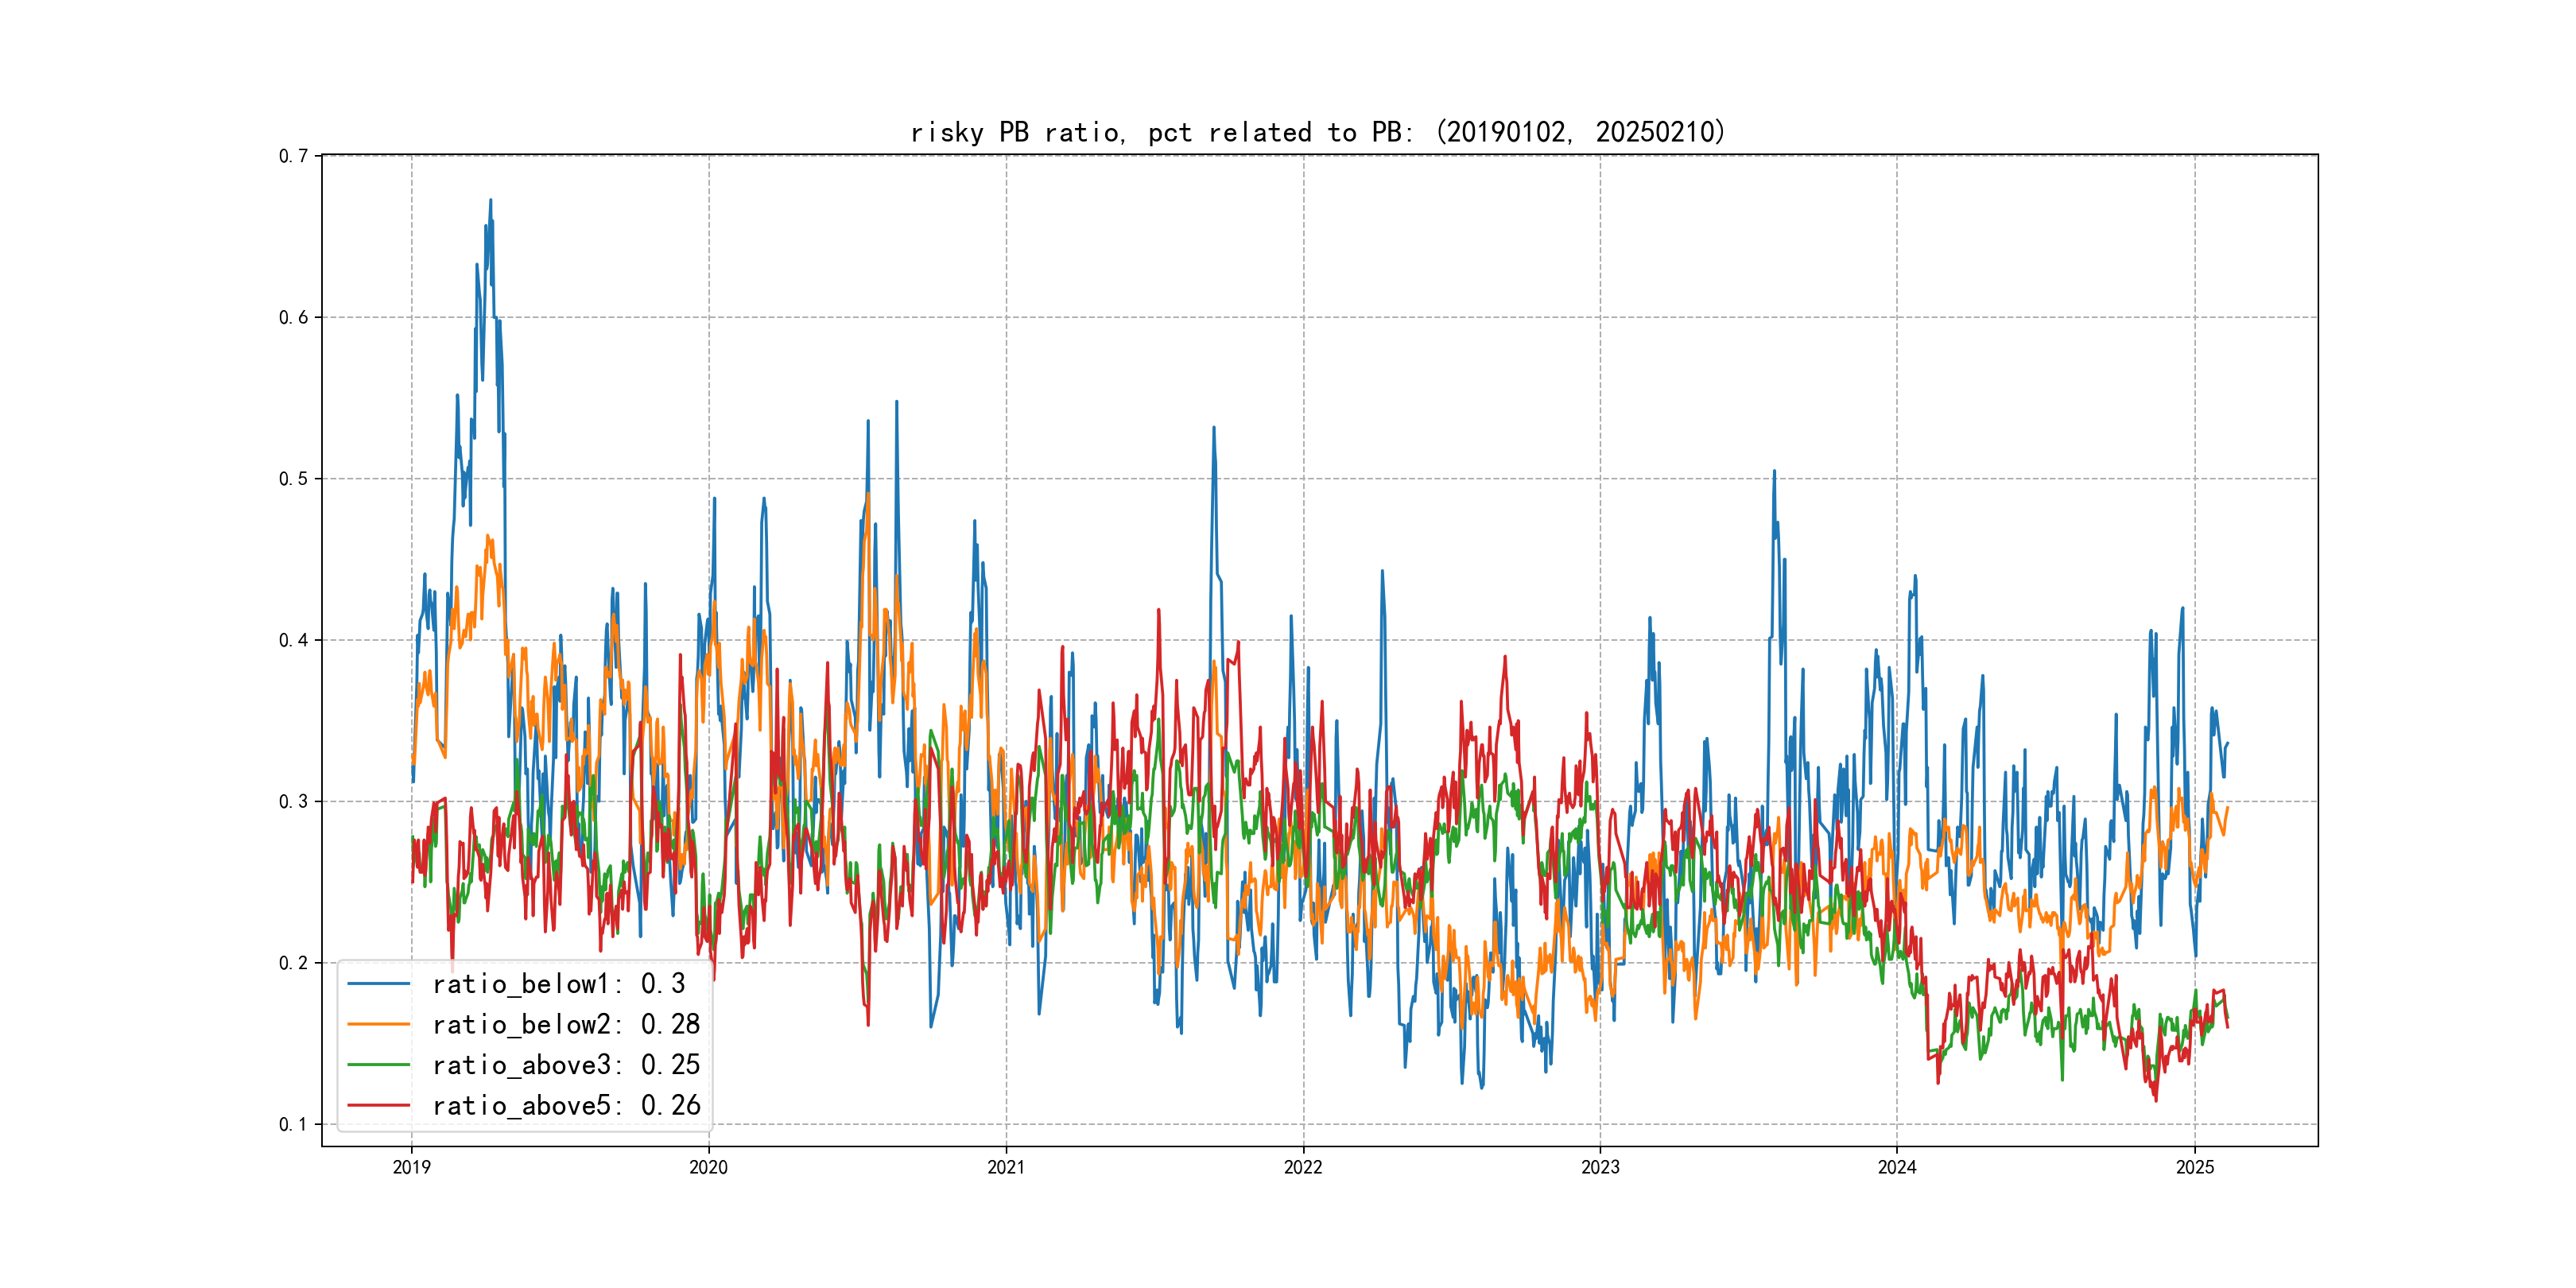Click the 2024 x-axis tick label
This screenshot has height=1288, width=2576.
1897,1167
